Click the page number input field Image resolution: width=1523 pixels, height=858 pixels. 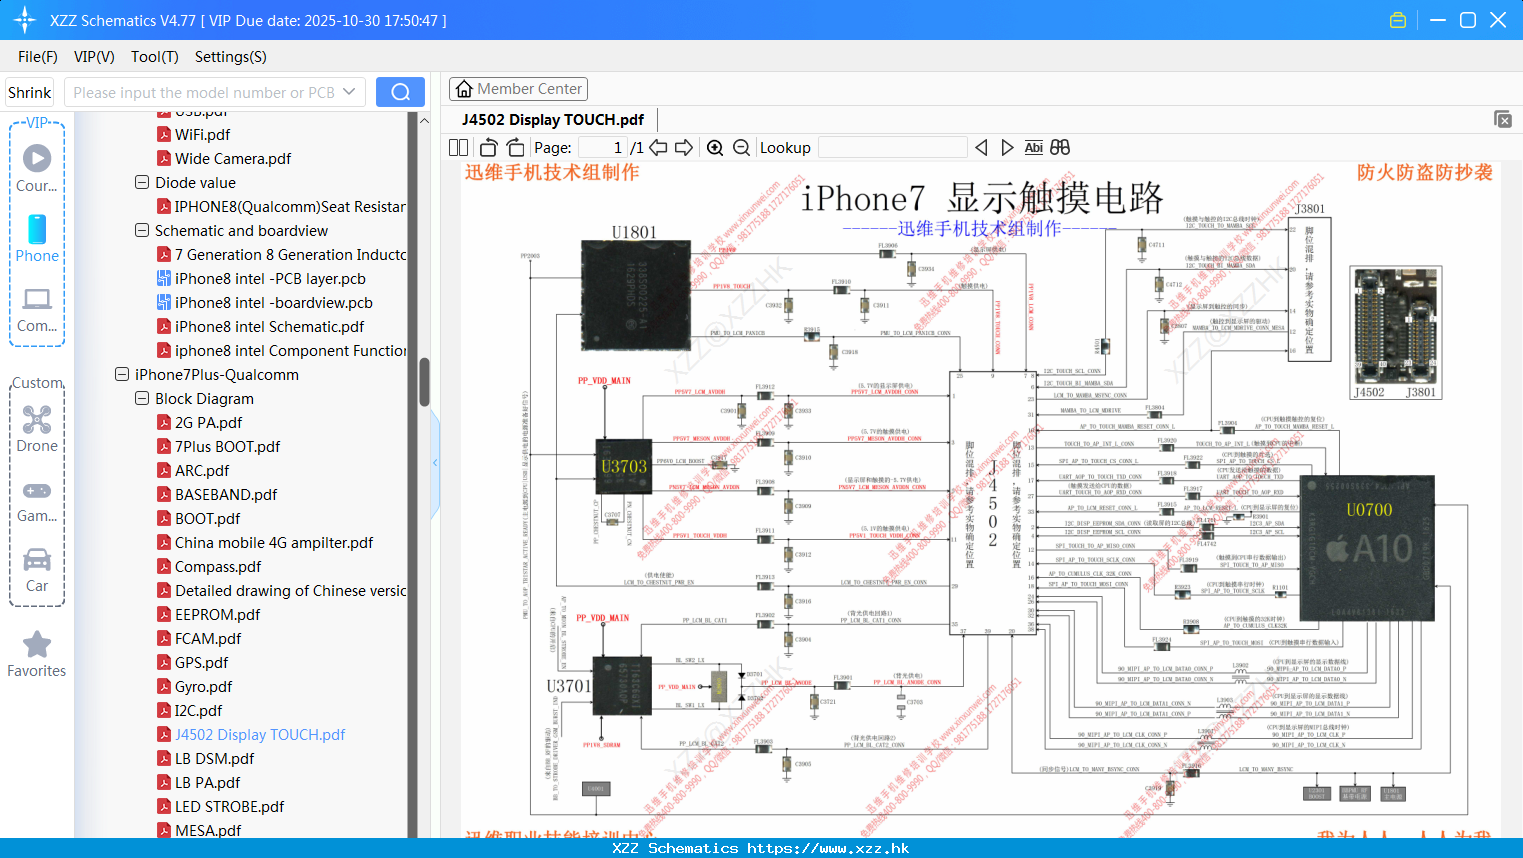[602, 147]
